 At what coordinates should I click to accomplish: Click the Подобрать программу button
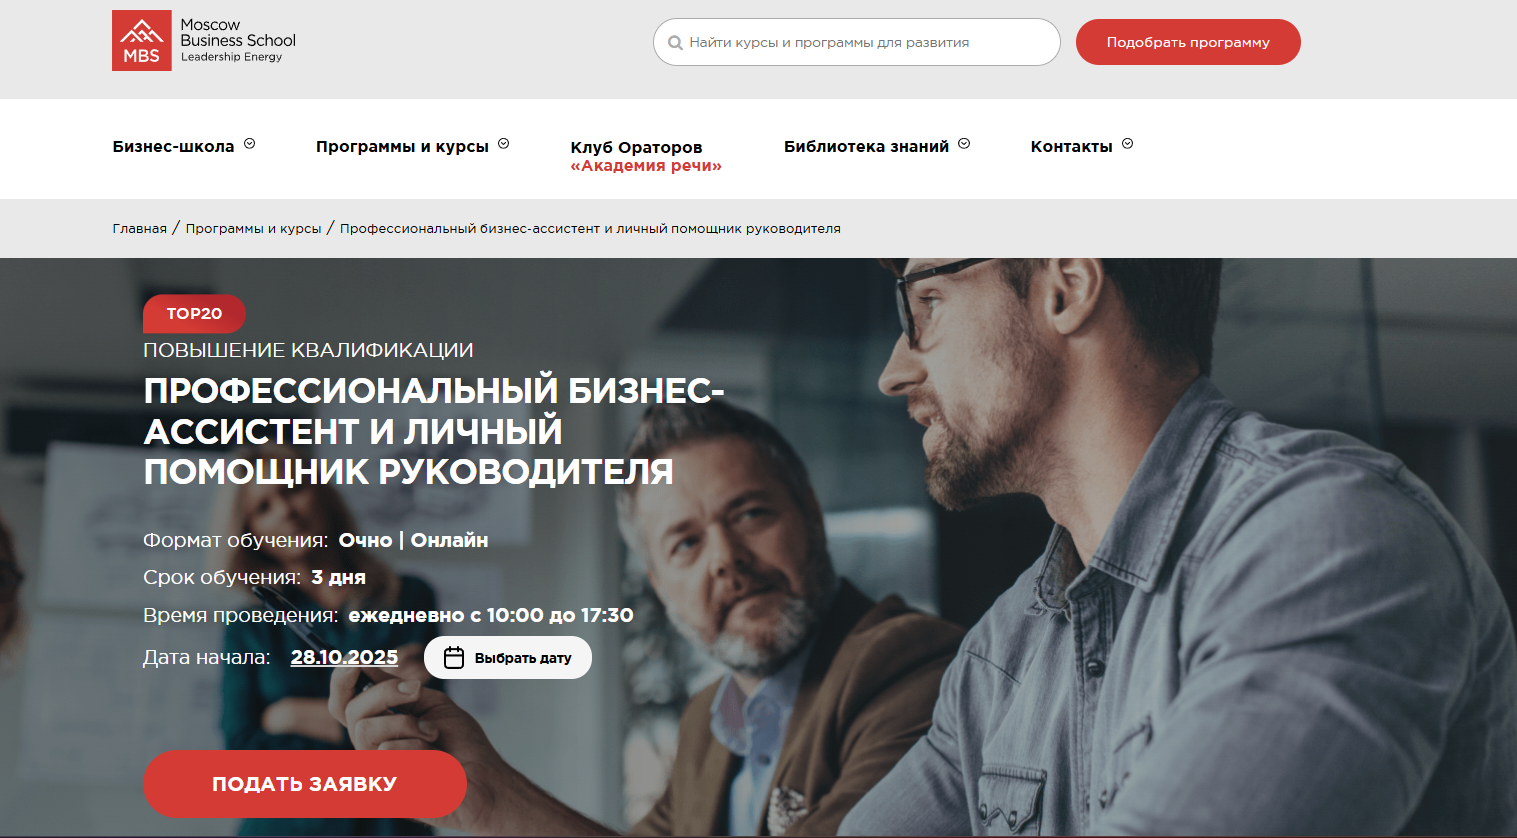tap(1188, 42)
